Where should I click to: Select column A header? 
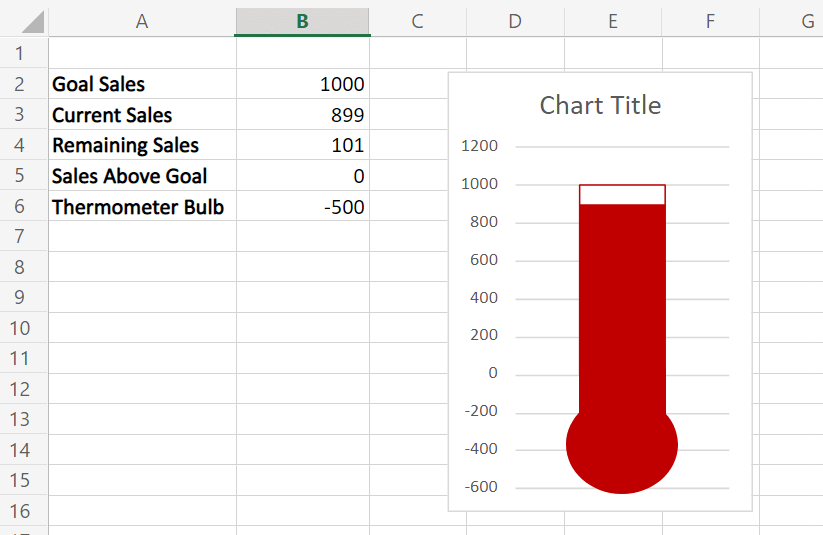[142, 21]
